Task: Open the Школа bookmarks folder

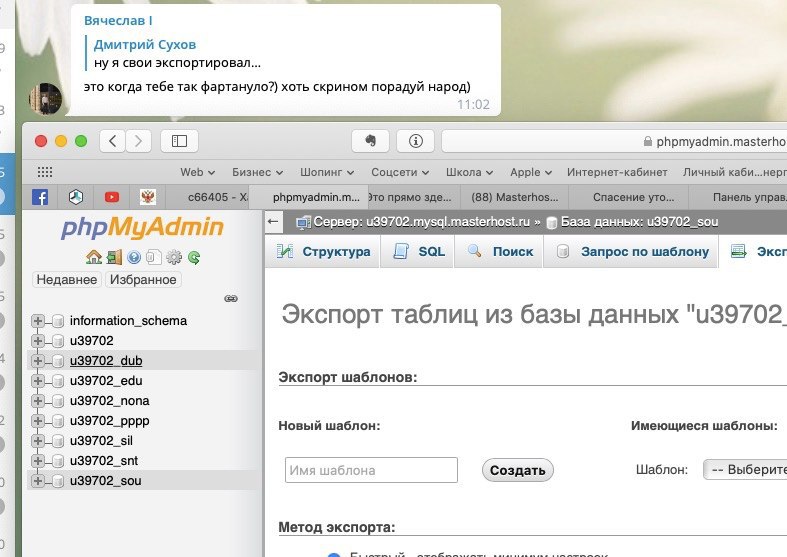Action: pos(469,172)
